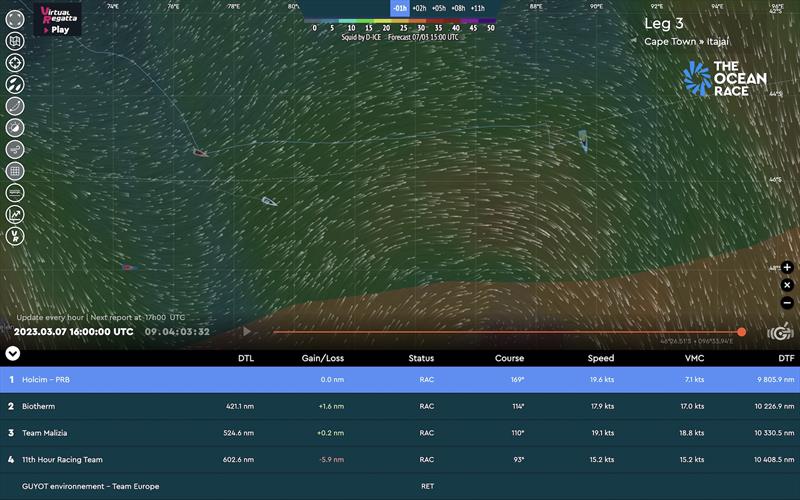Select the +02h forecast tab

click(x=419, y=8)
